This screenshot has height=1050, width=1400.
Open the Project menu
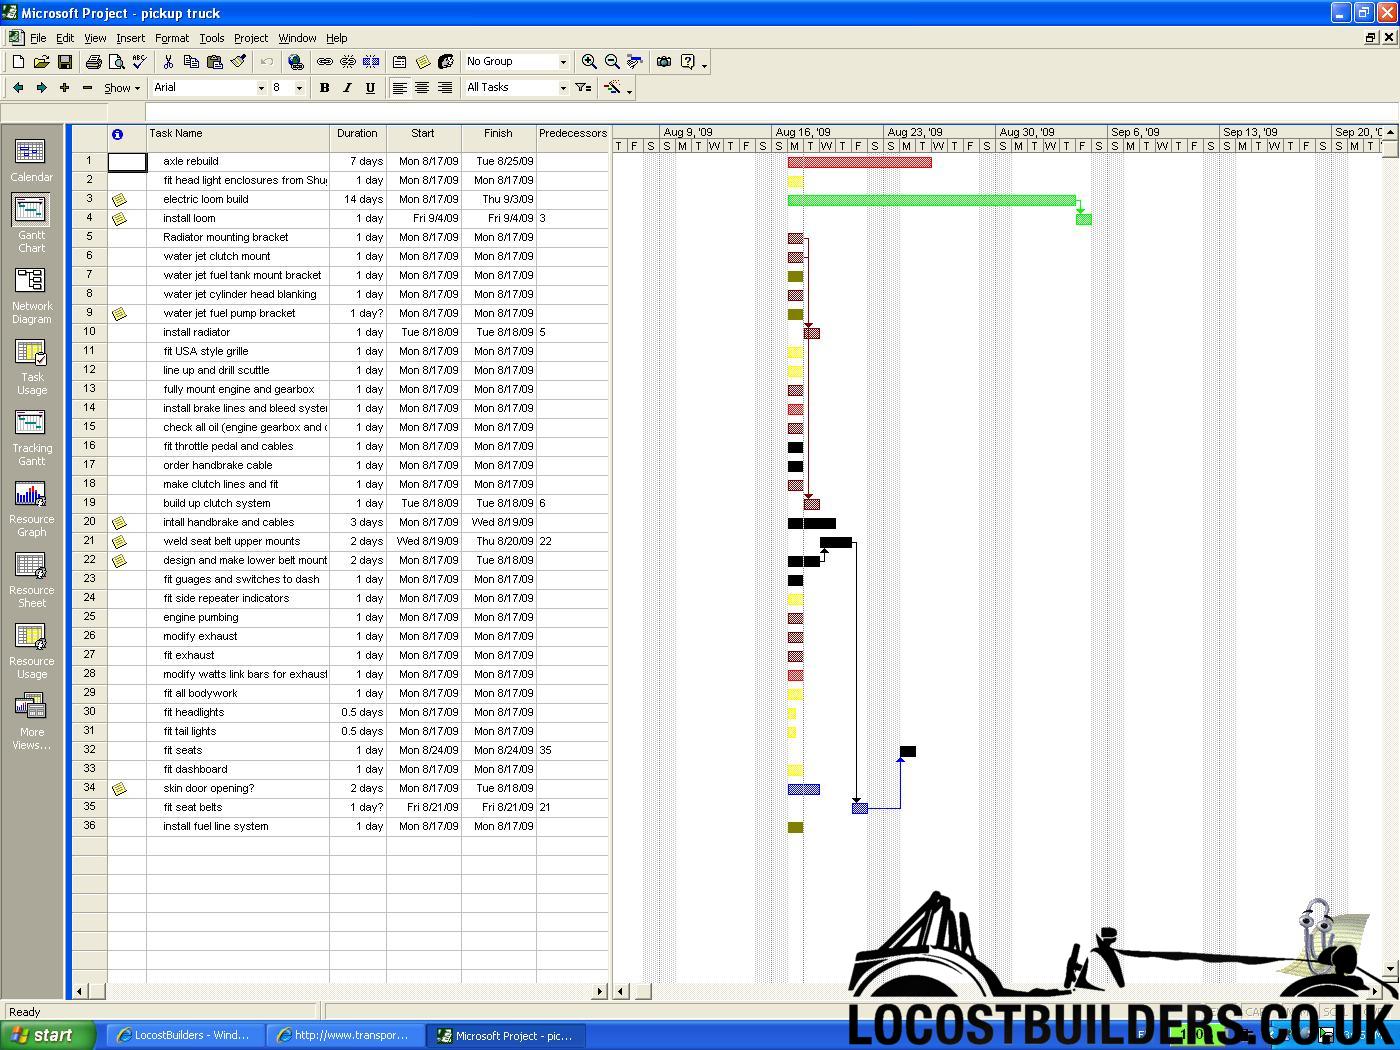[250, 38]
